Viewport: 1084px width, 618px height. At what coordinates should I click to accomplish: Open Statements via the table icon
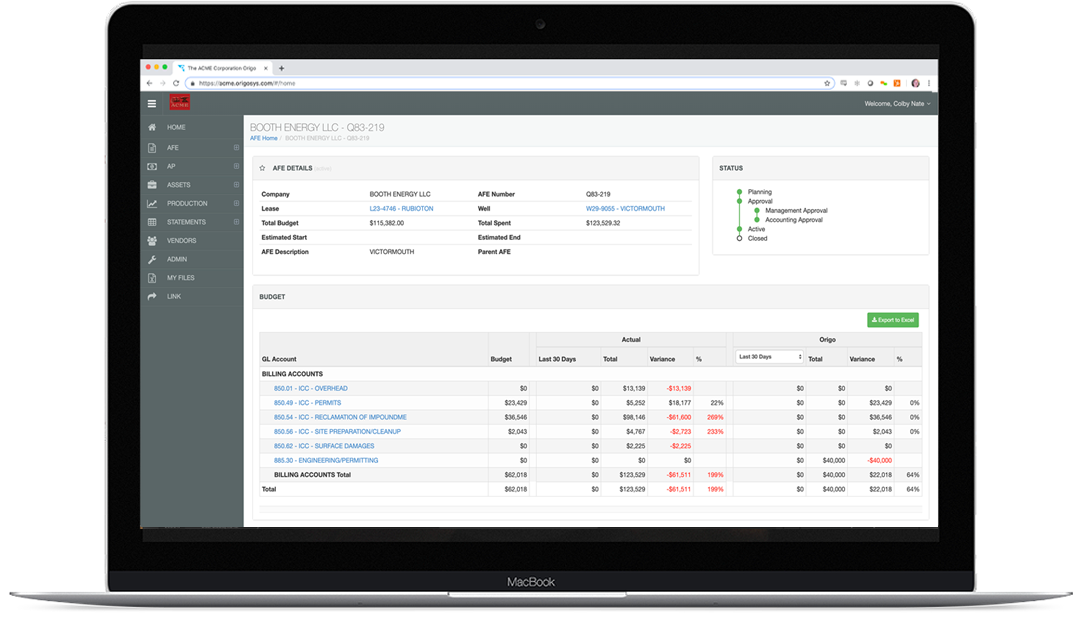(152, 222)
